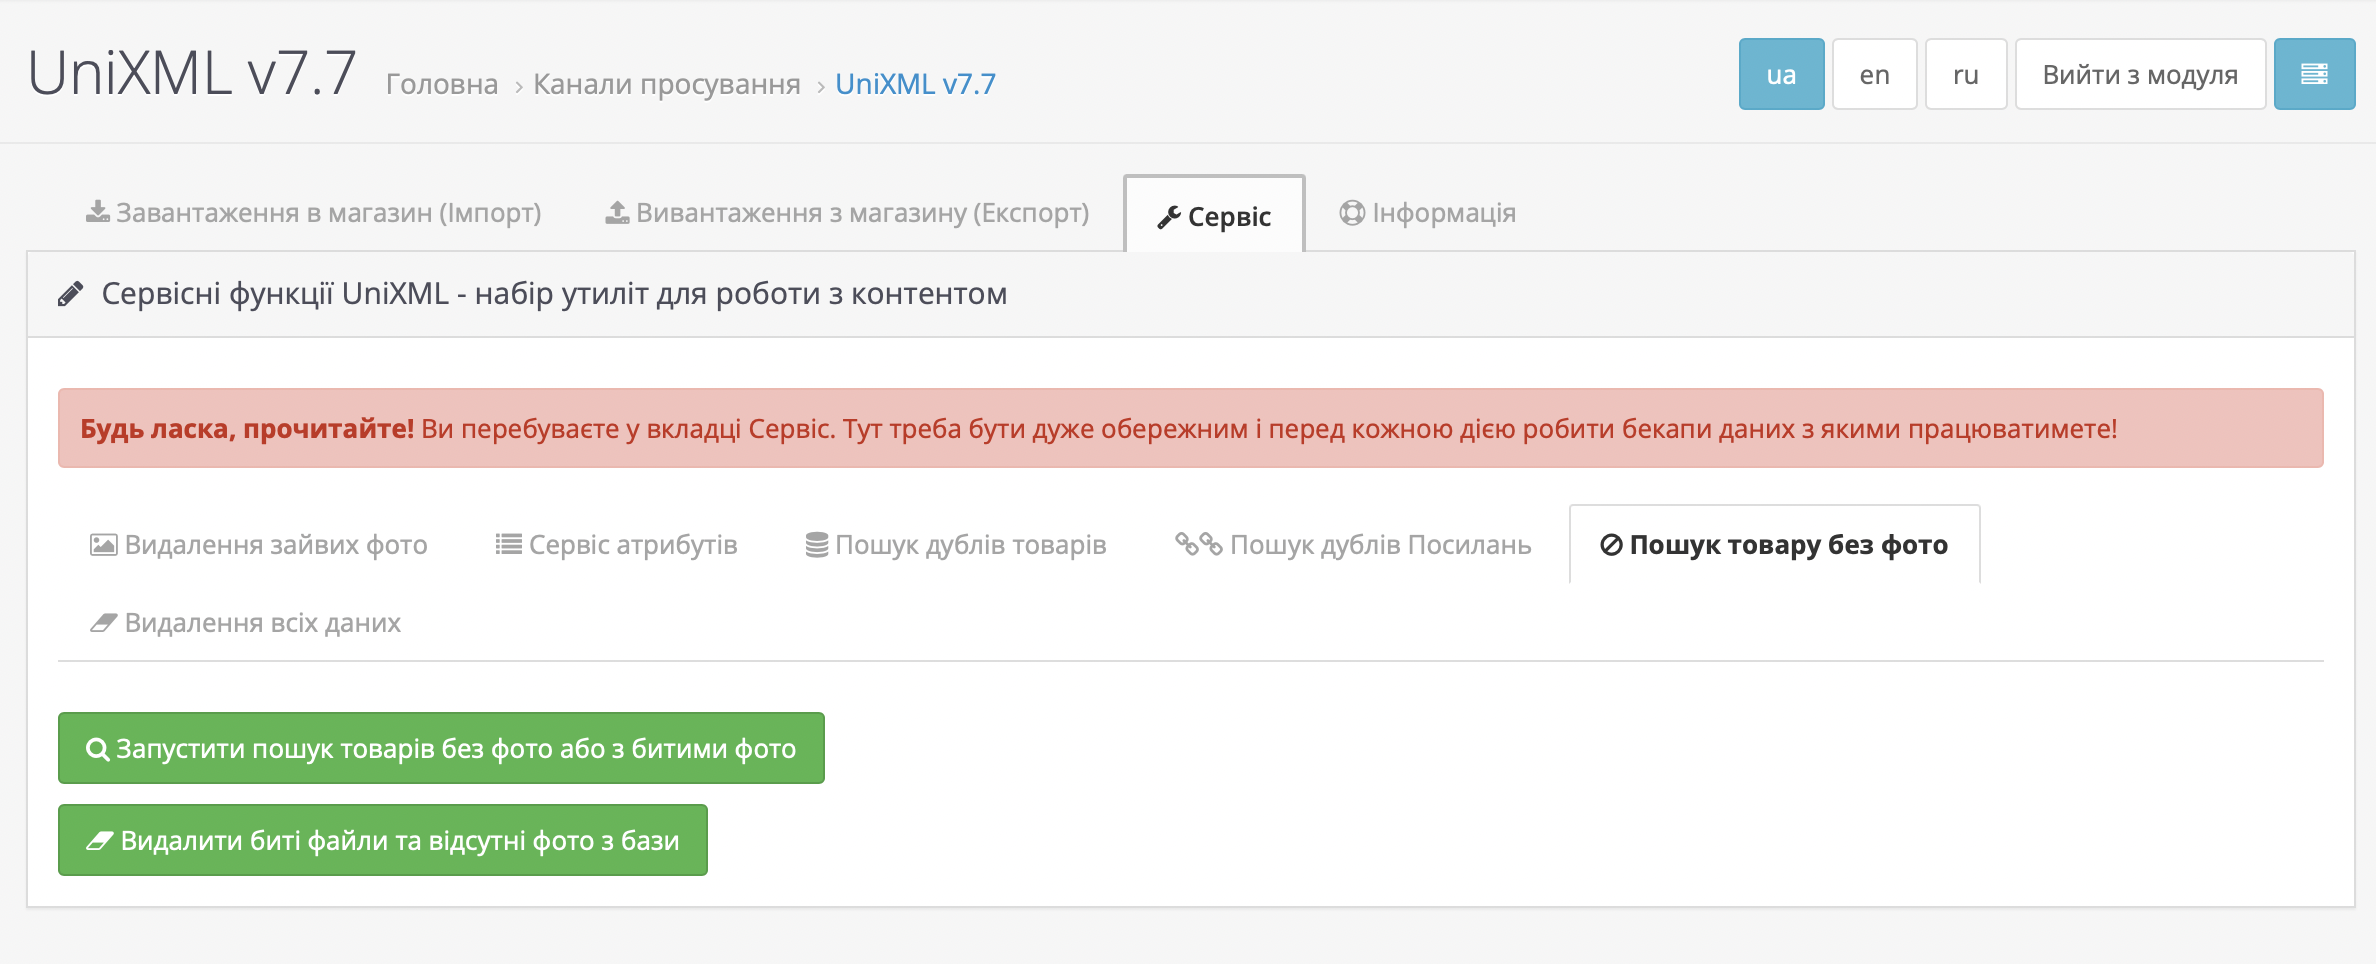This screenshot has width=2376, height=964.
Task: Click Видалити биті файли та відсутні фото
Action: (x=383, y=840)
